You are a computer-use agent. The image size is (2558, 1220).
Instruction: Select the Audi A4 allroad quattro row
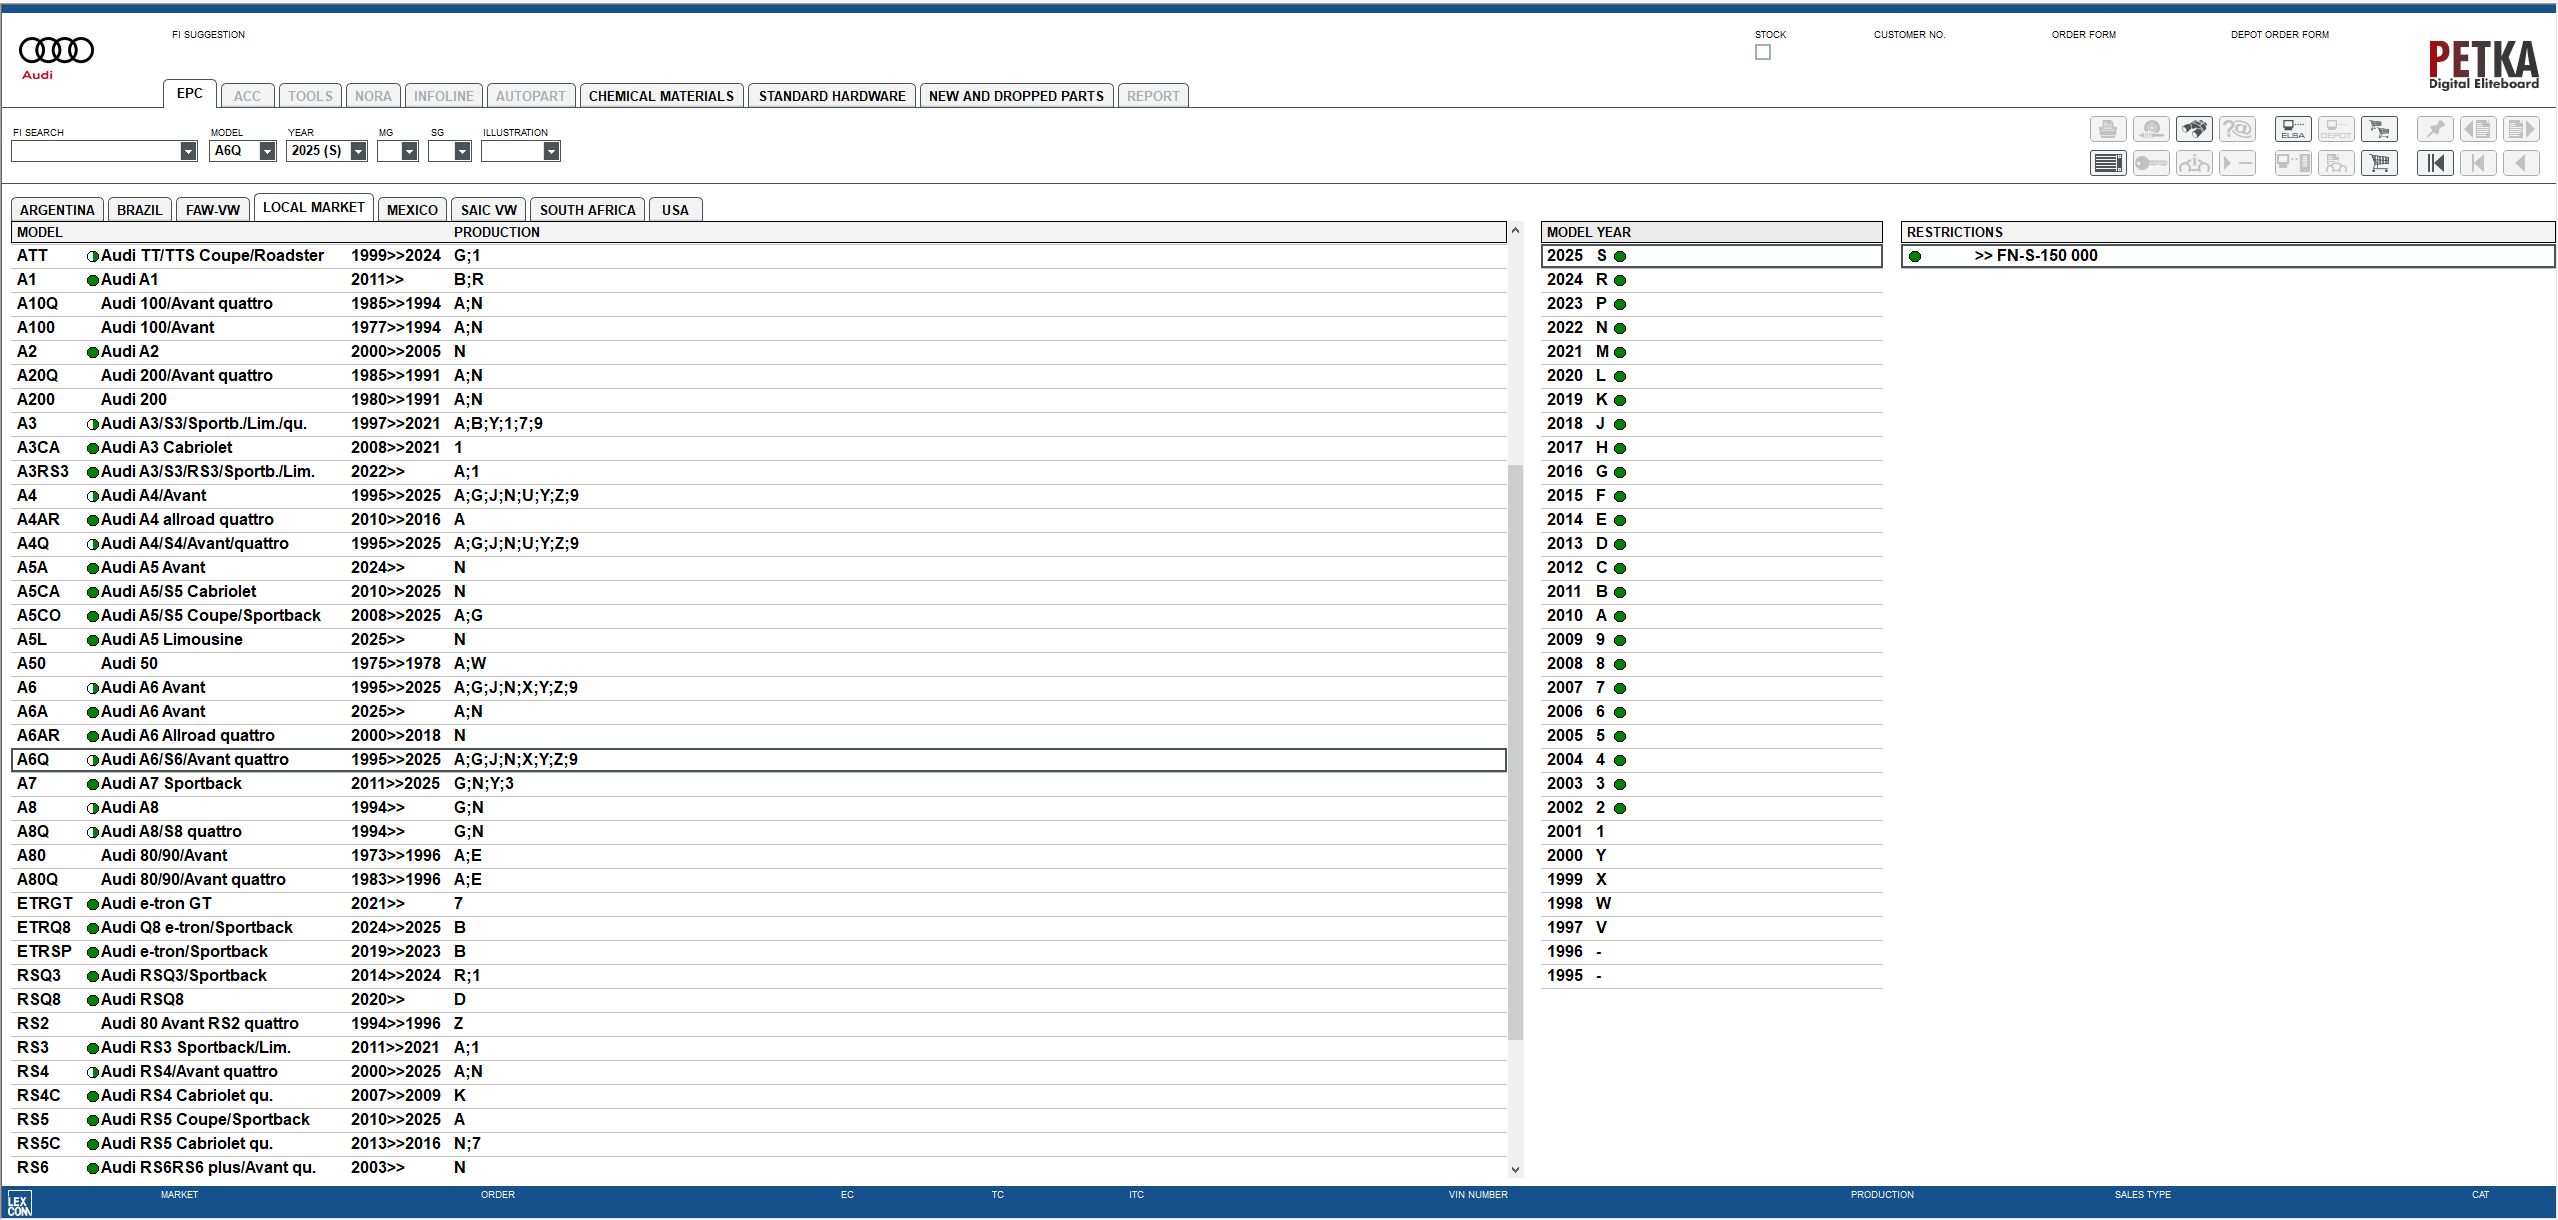tap(759, 520)
